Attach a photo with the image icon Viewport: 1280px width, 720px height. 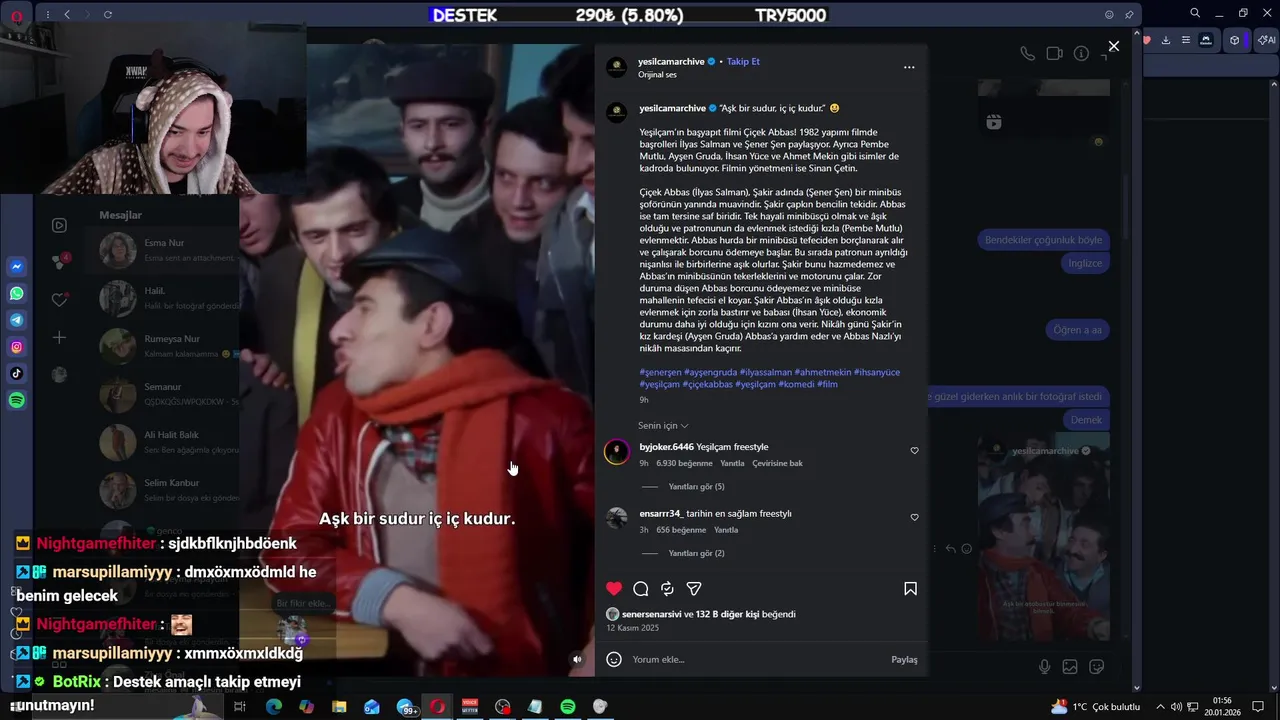(1070, 667)
